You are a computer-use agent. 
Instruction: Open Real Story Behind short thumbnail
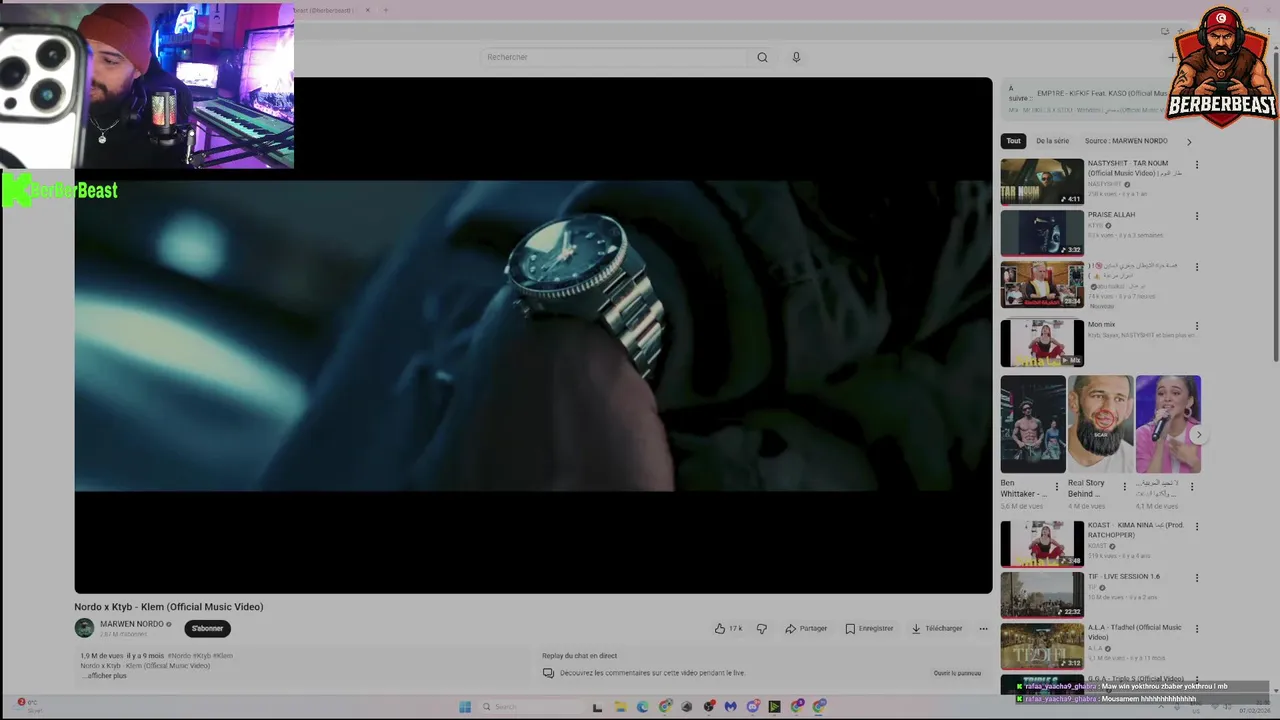coord(1100,424)
